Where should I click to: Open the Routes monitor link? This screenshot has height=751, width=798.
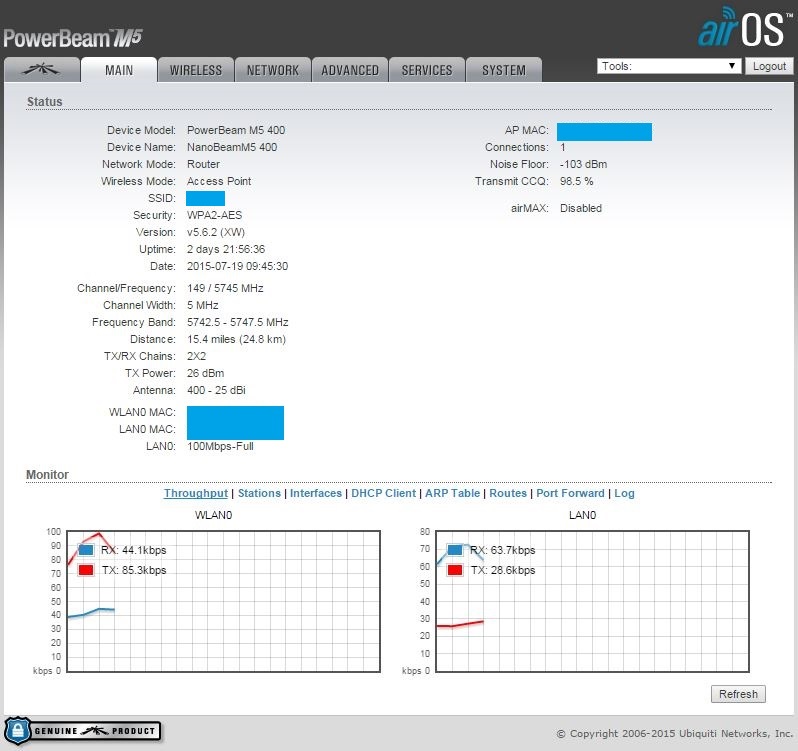click(508, 493)
